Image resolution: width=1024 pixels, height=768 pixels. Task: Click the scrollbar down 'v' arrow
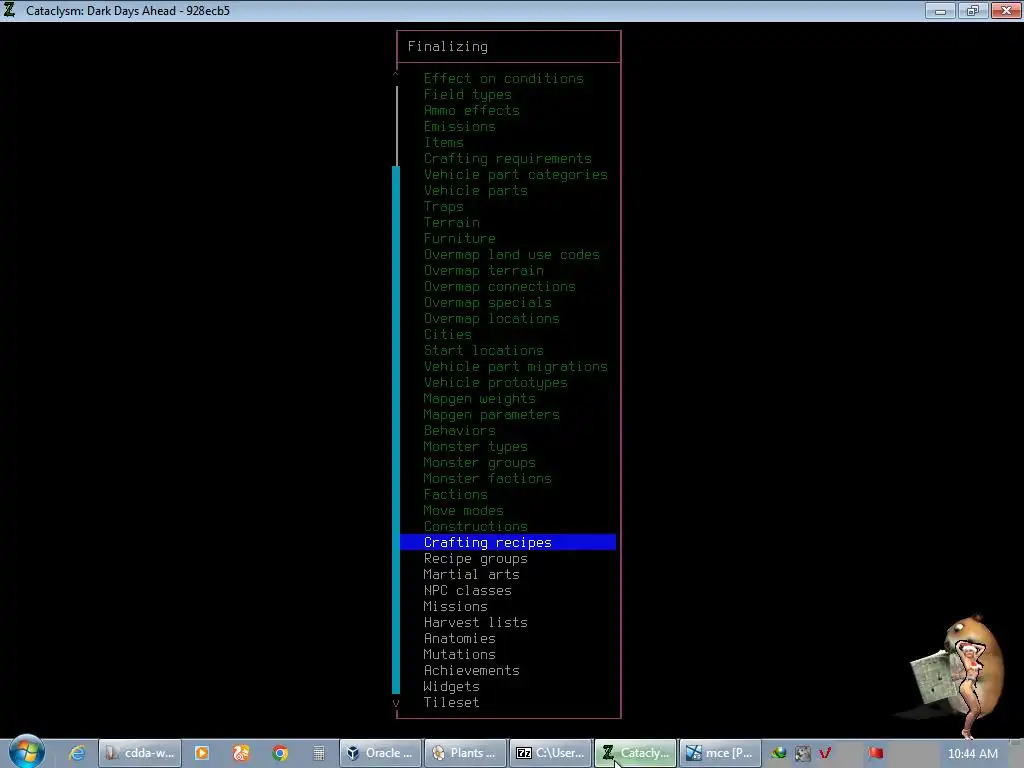point(396,703)
